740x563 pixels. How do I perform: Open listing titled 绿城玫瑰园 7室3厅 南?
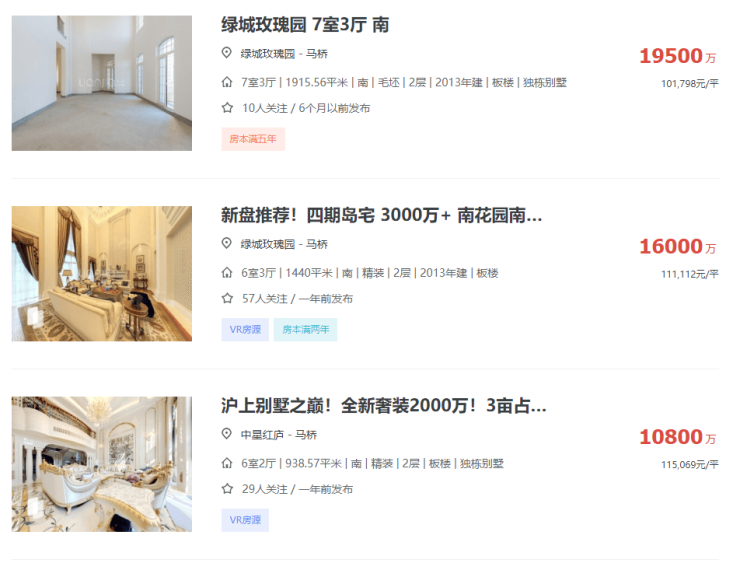(305, 25)
